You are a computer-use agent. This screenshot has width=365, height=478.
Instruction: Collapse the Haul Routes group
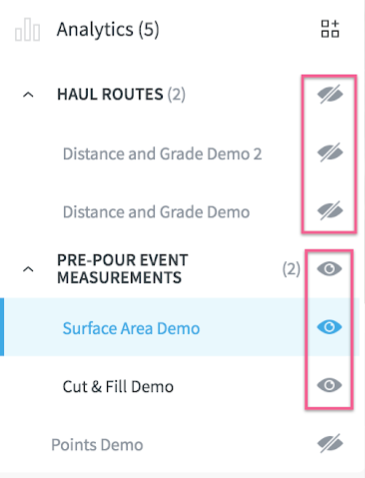(28, 95)
